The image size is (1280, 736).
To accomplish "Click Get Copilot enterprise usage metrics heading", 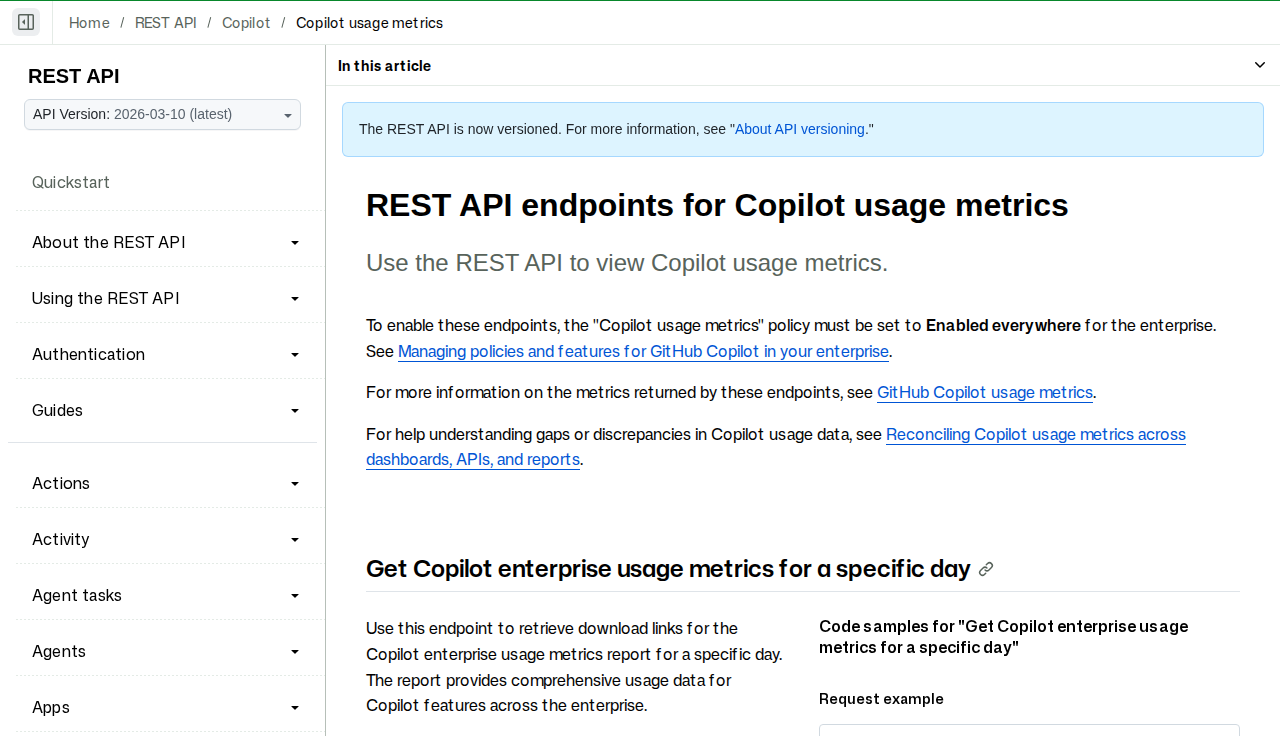I will point(668,569).
